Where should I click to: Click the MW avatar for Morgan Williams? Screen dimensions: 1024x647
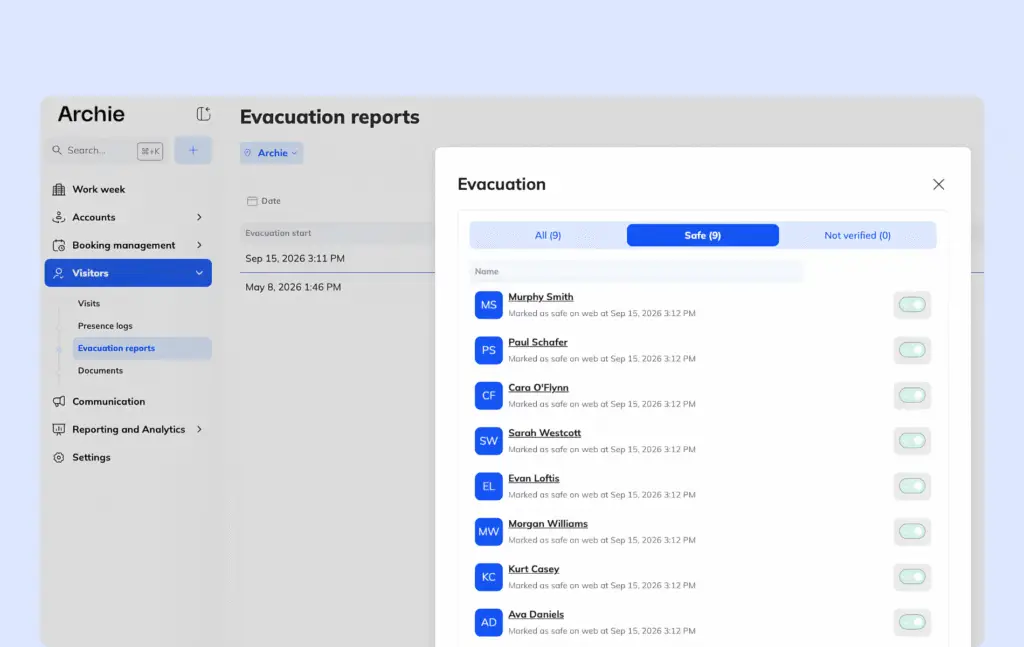pyautogui.click(x=488, y=531)
